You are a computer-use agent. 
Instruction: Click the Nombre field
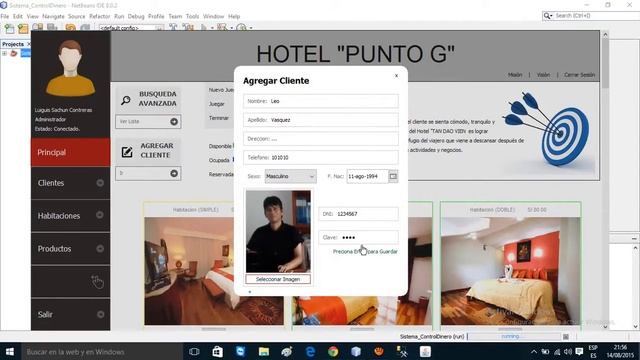coord(321,101)
